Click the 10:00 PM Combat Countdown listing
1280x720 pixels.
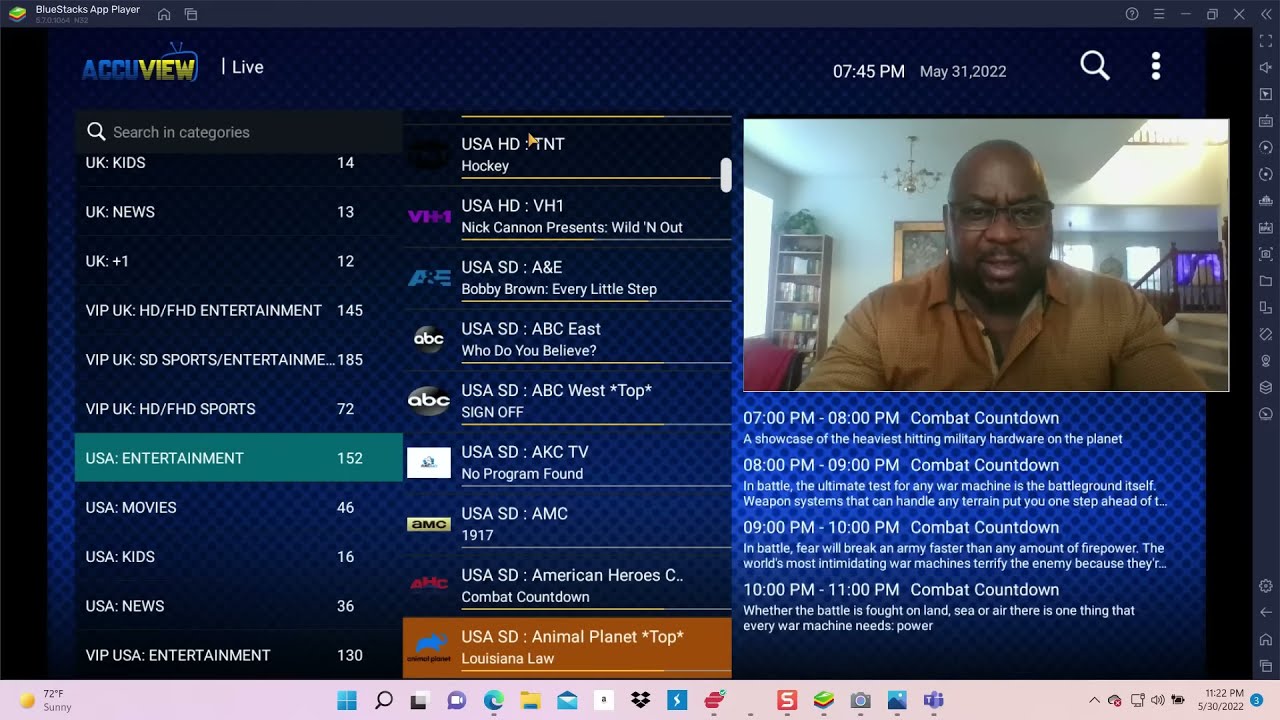[x=940, y=606]
